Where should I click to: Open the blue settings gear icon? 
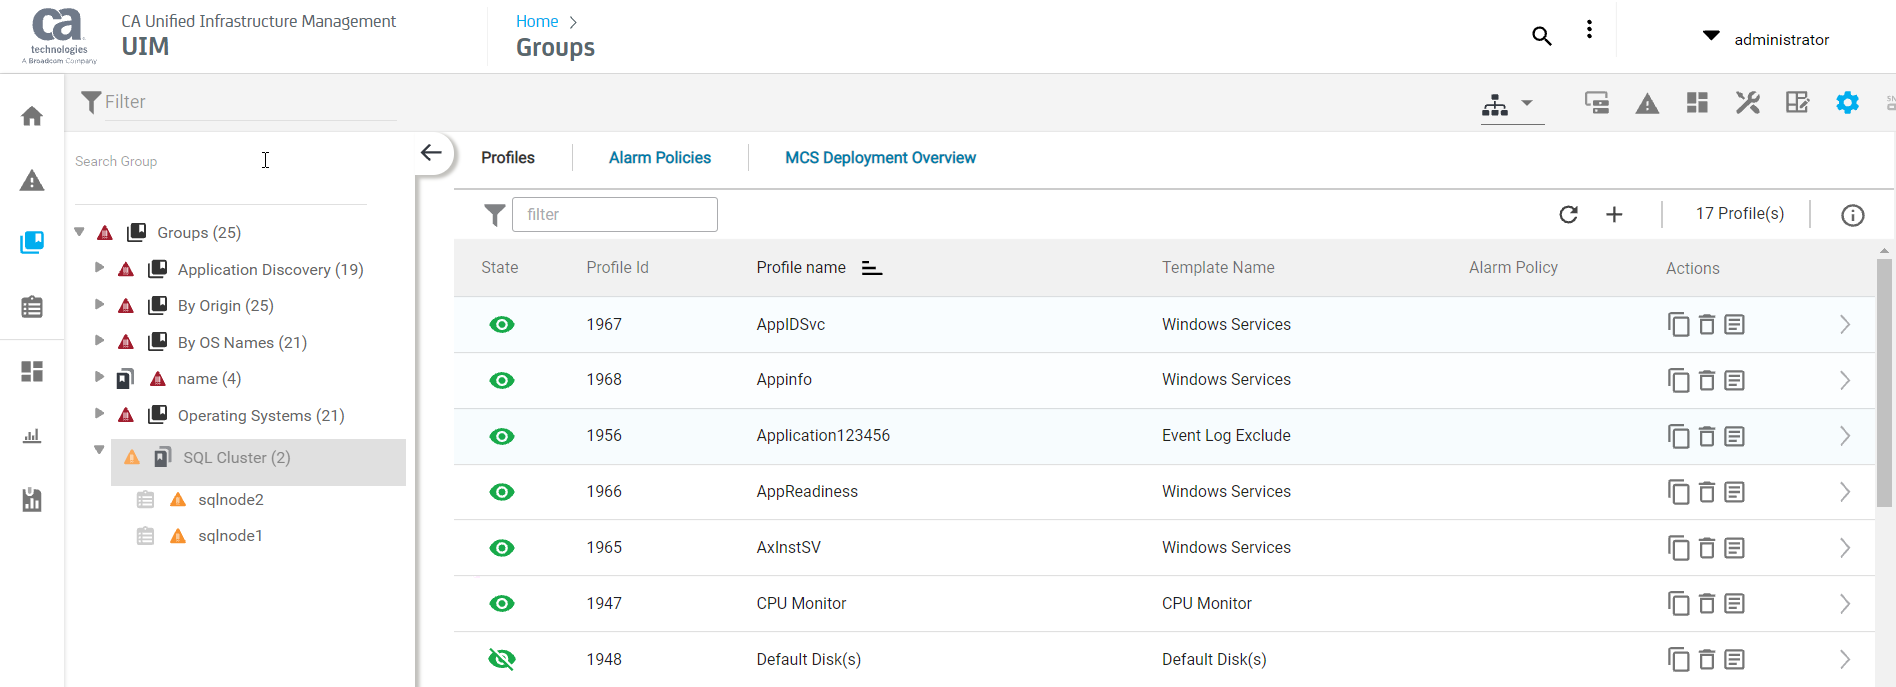click(x=1847, y=103)
